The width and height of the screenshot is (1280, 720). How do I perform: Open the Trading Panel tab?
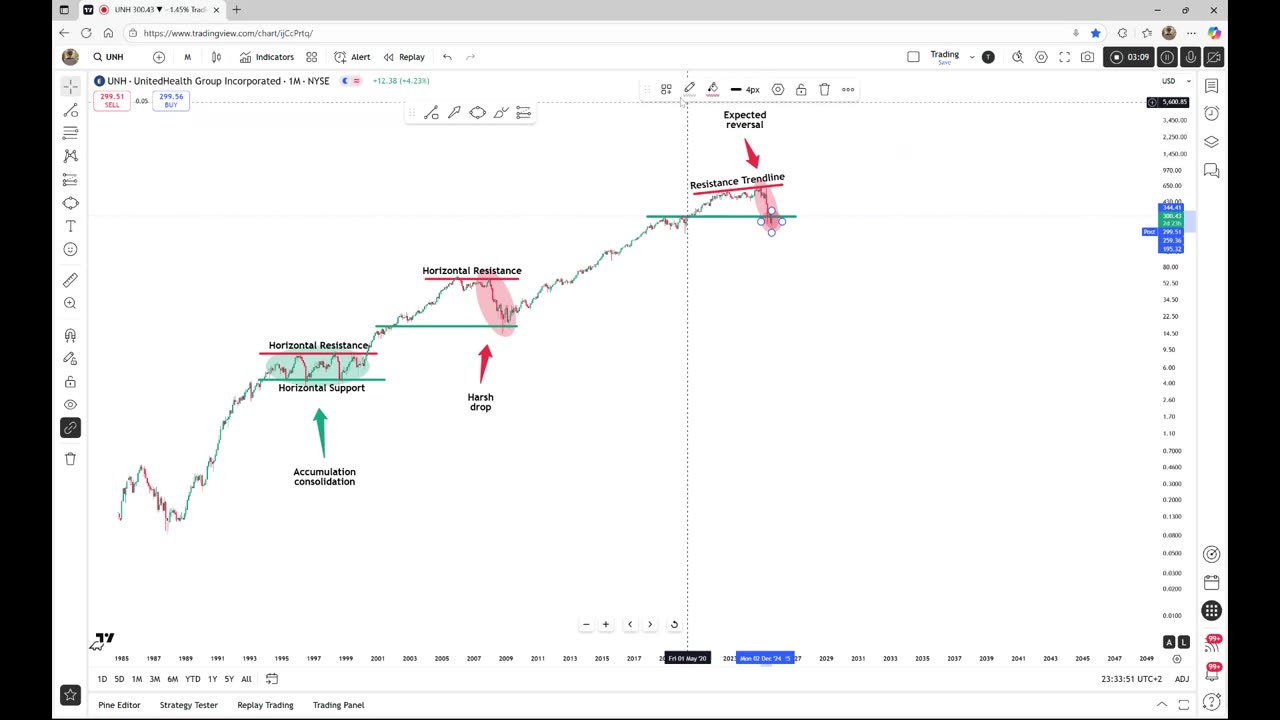click(x=338, y=705)
